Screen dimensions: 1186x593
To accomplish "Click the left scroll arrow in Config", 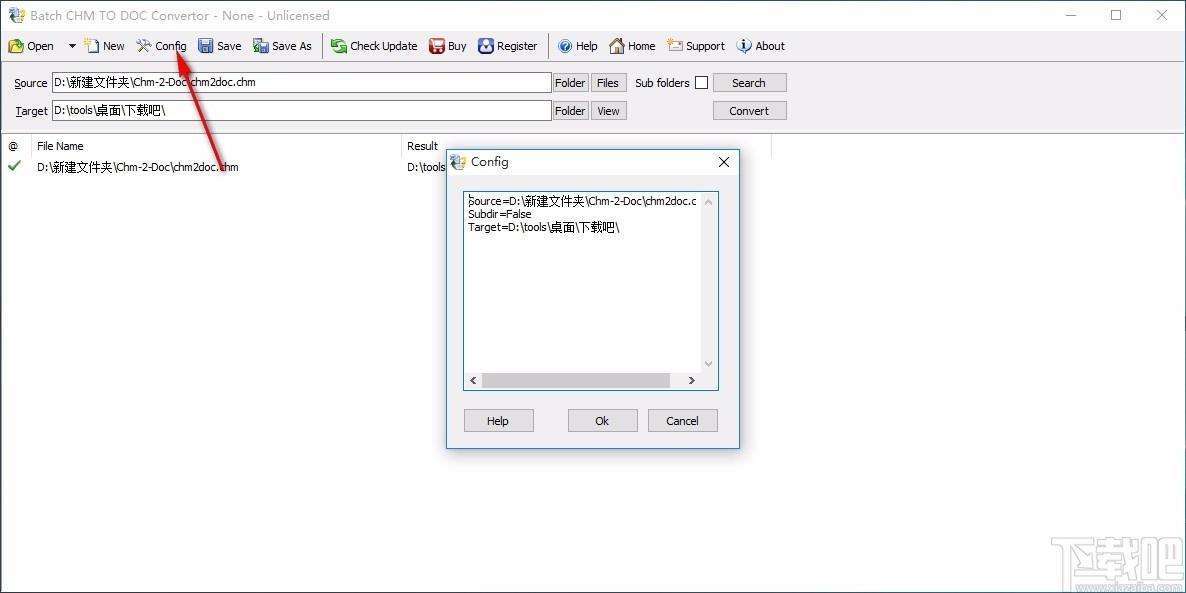I will (473, 380).
